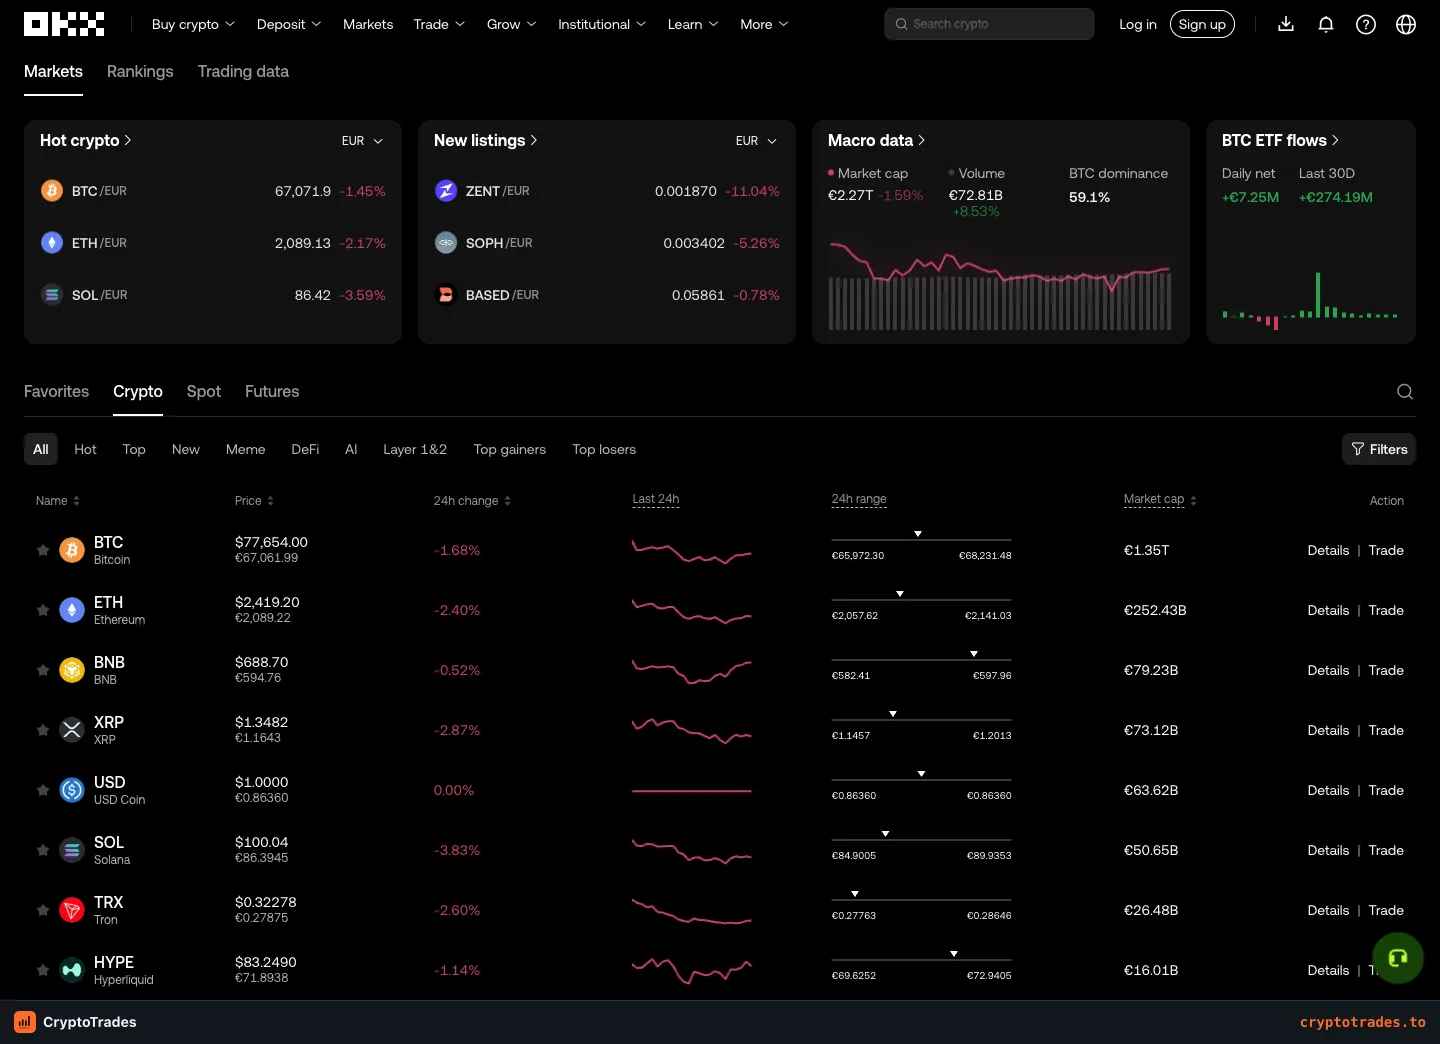Click the Sign up button

coord(1202,24)
